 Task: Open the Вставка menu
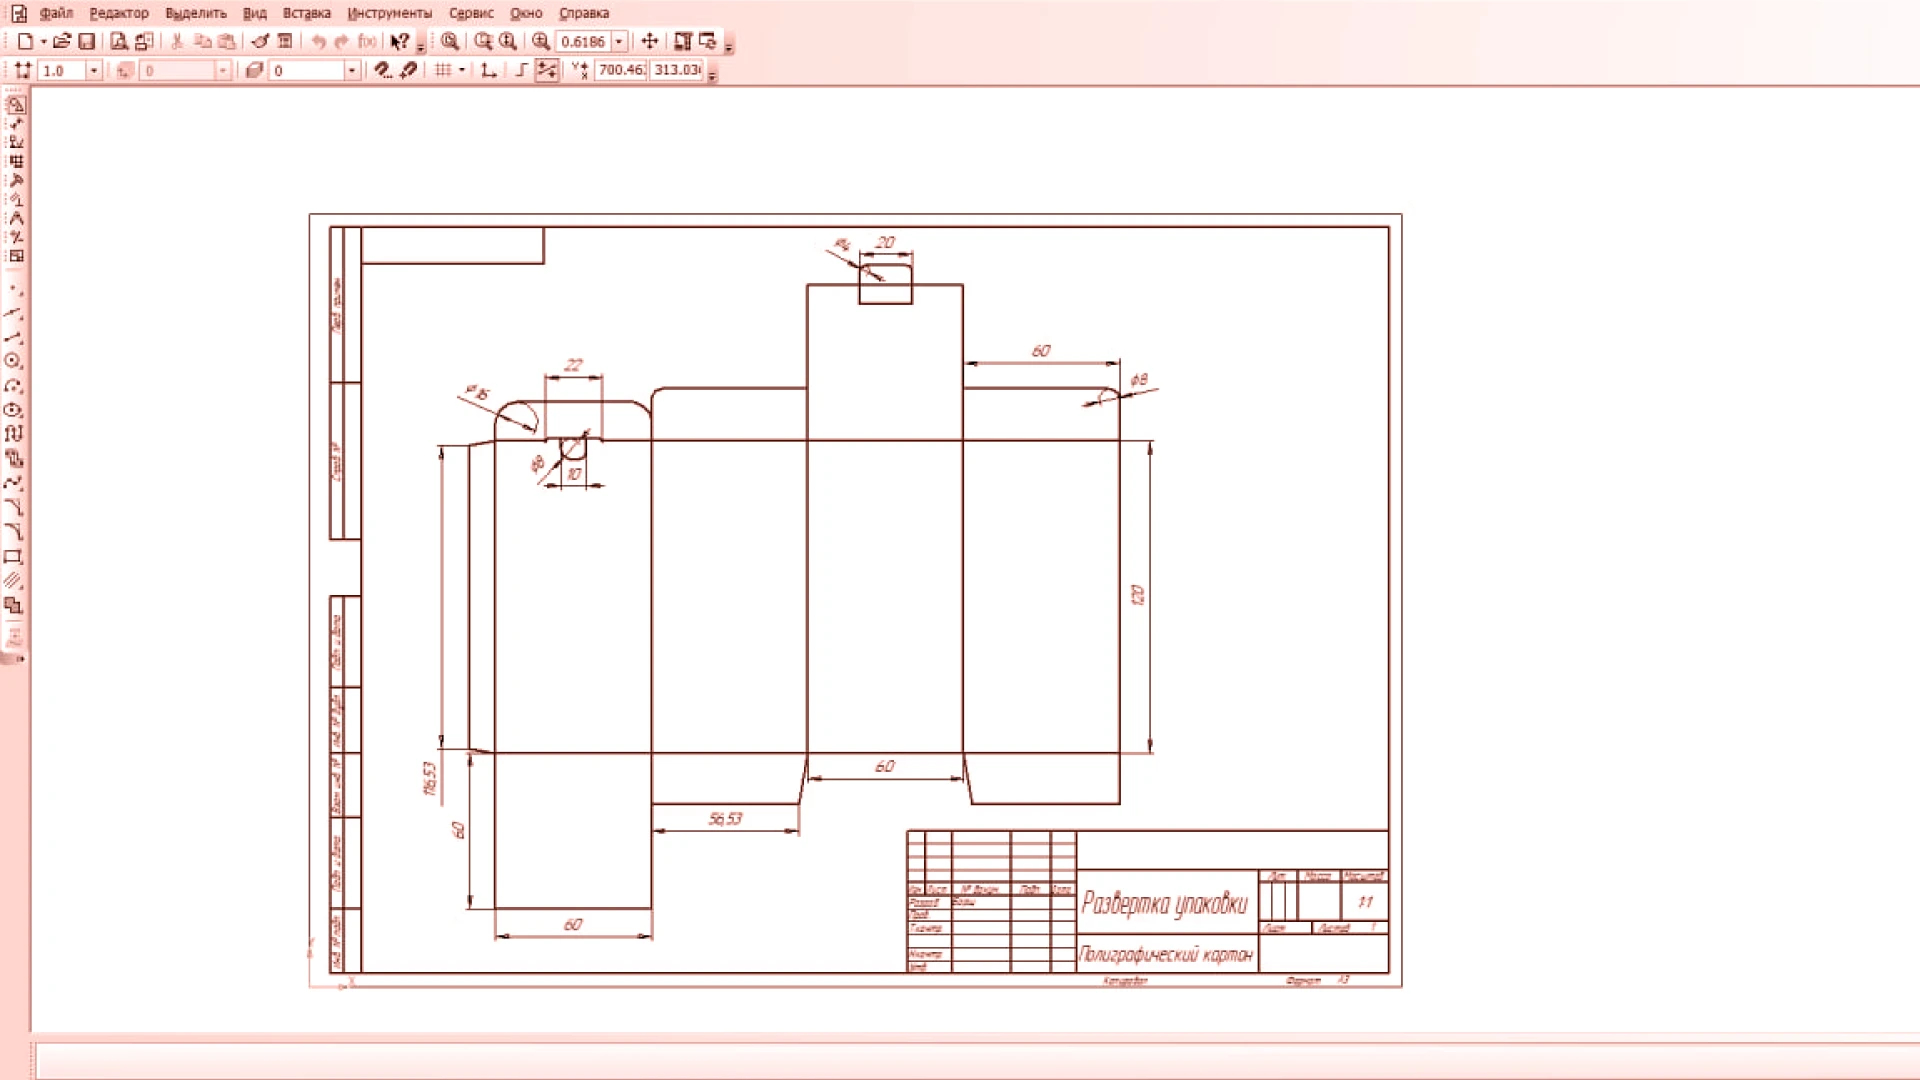tap(306, 13)
